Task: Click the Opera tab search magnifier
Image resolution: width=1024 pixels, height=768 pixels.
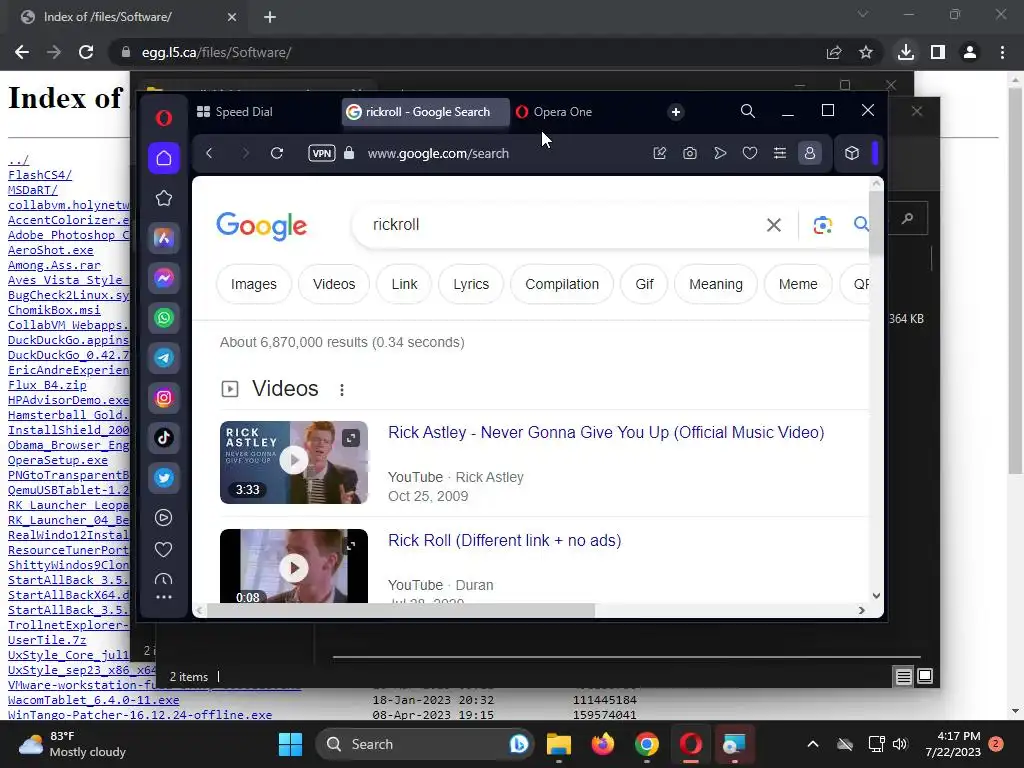Action: [748, 112]
